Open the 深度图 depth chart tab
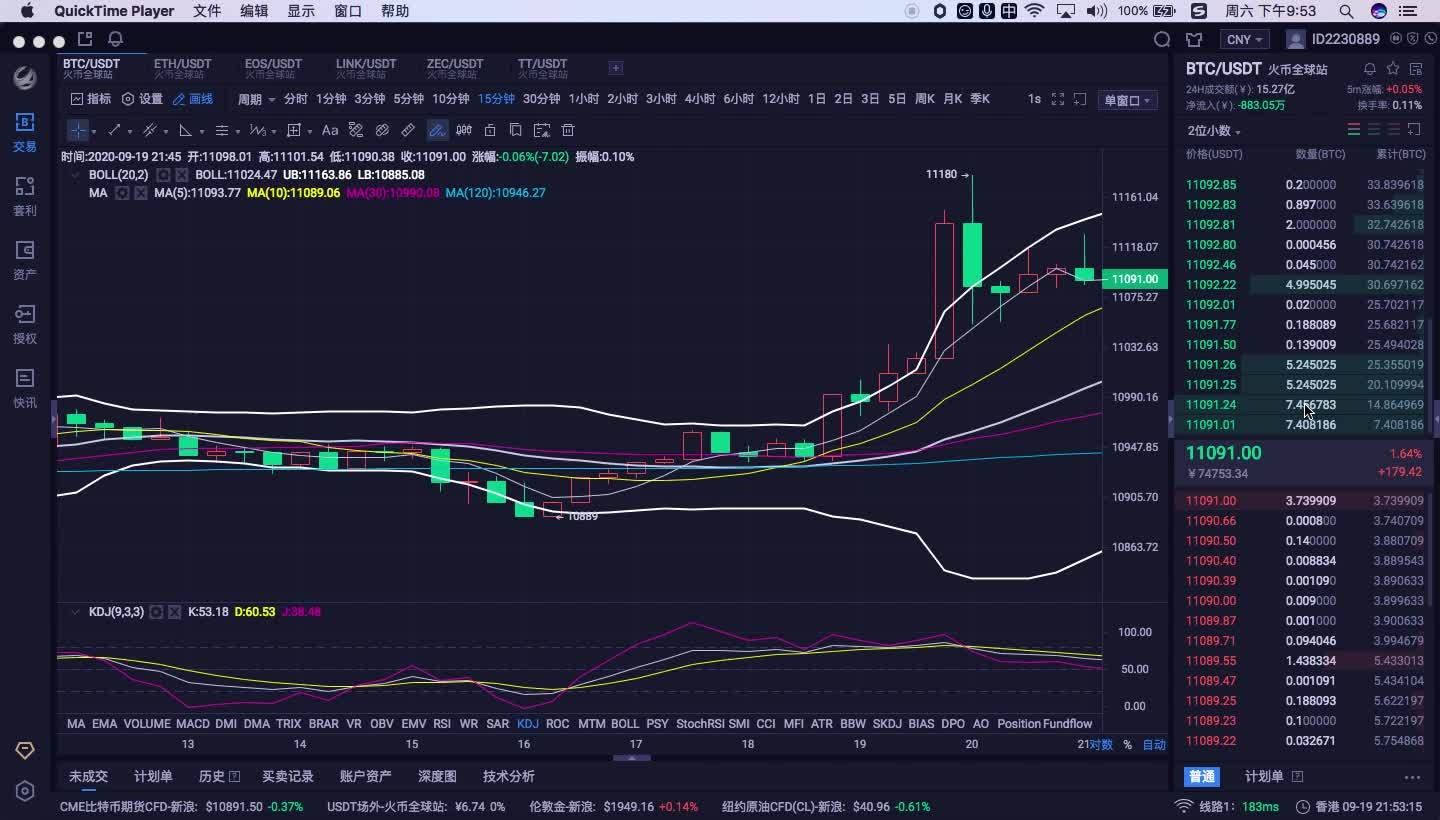The height and width of the screenshot is (820, 1440). tap(437, 776)
